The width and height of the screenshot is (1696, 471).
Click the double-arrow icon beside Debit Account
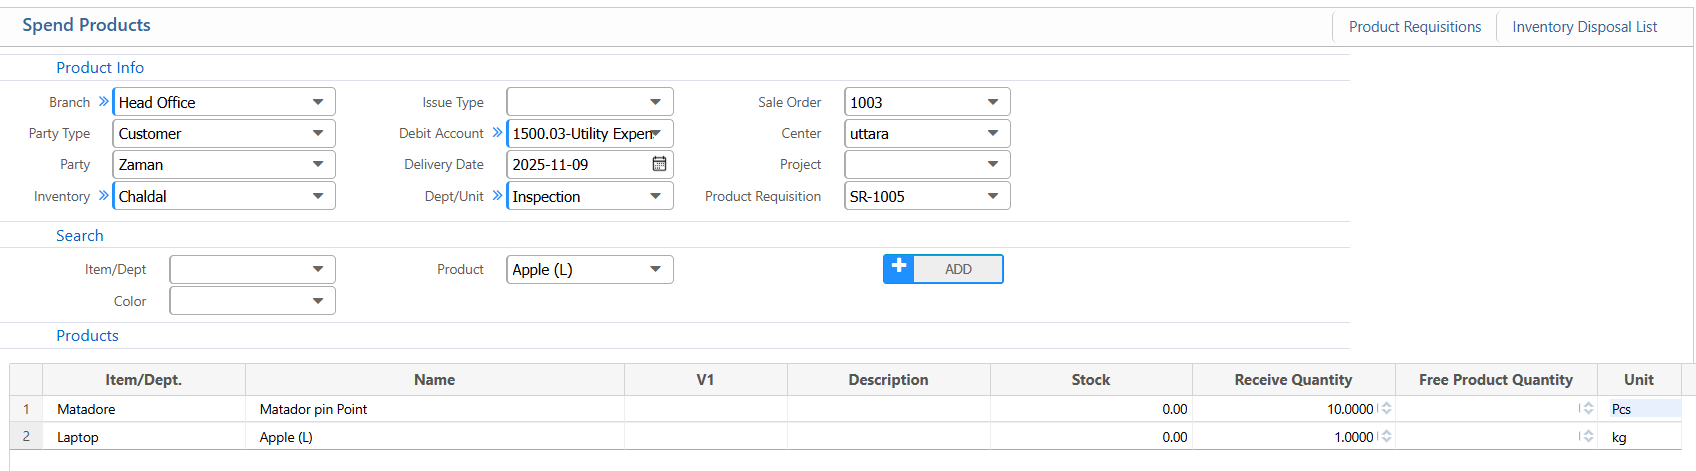(x=497, y=133)
